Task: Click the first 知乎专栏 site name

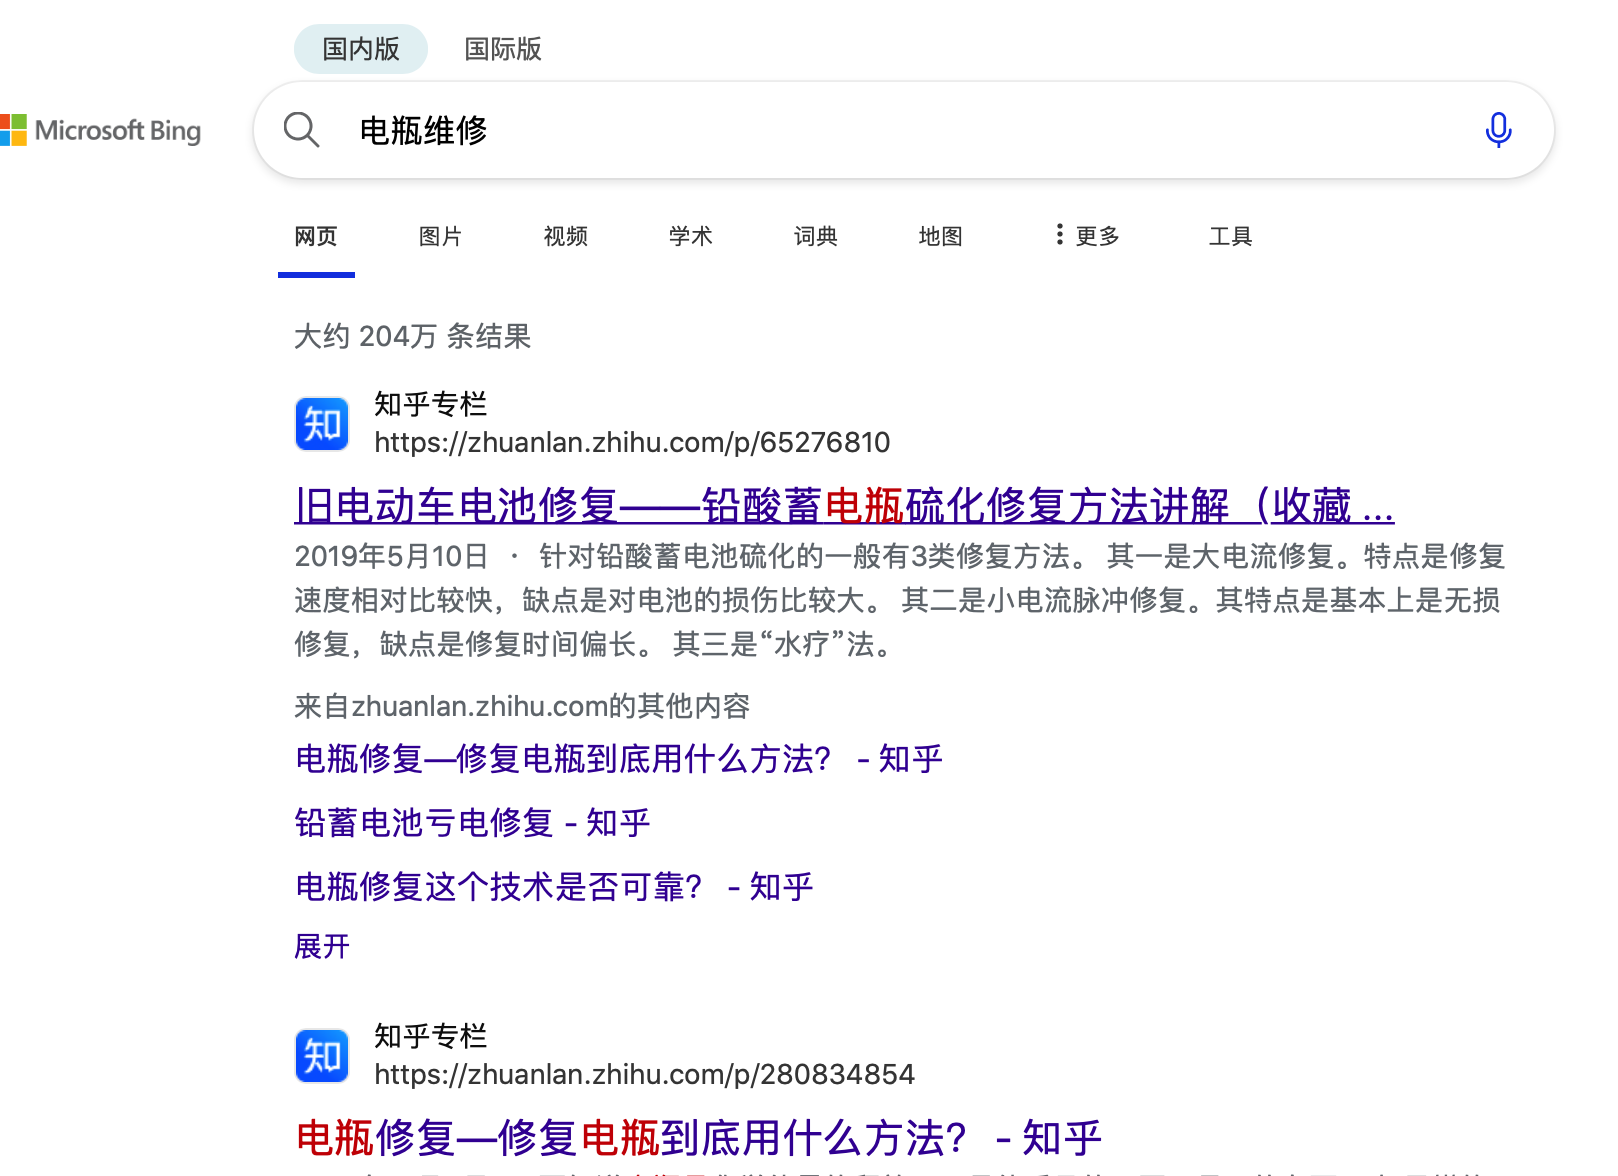Action: [430, 404]
